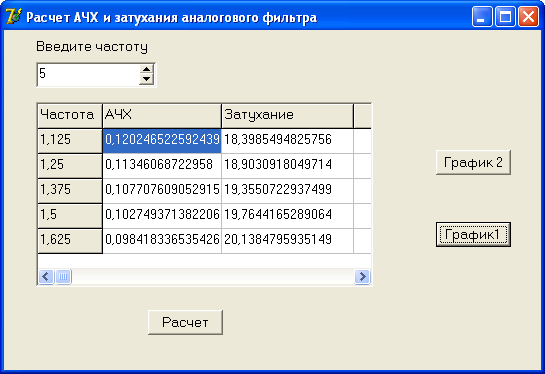
Task: Open График1 chart
Action: coord(473,235)
